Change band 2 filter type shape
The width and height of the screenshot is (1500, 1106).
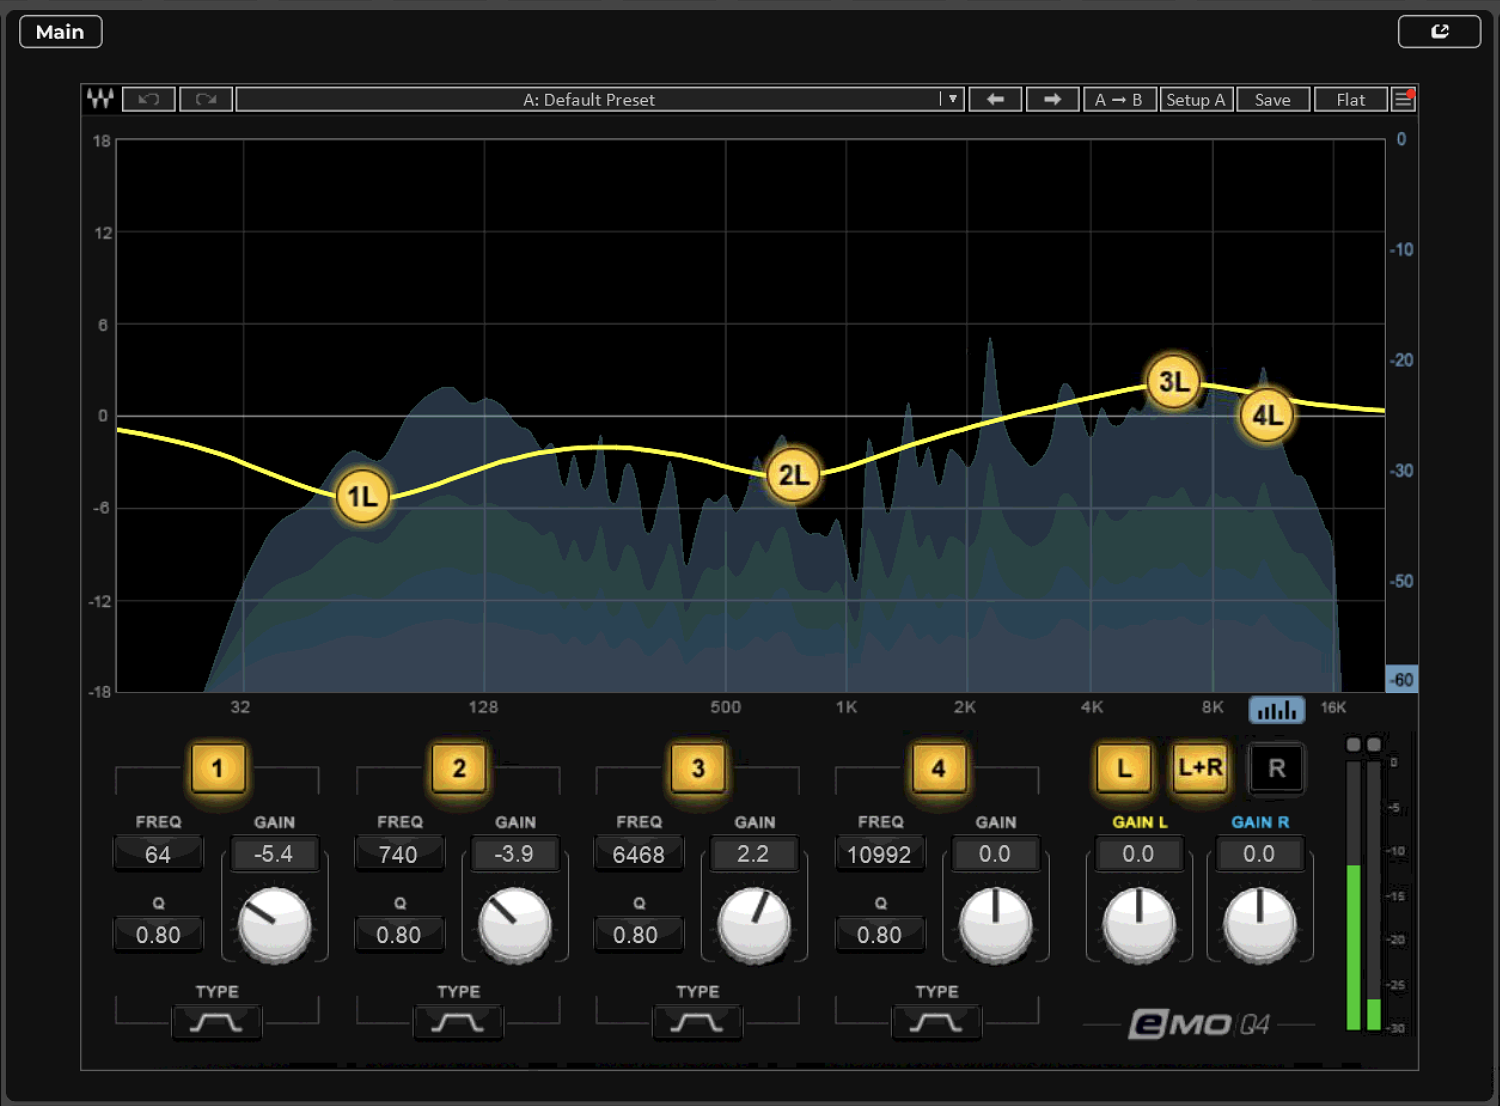[458, 1022]
